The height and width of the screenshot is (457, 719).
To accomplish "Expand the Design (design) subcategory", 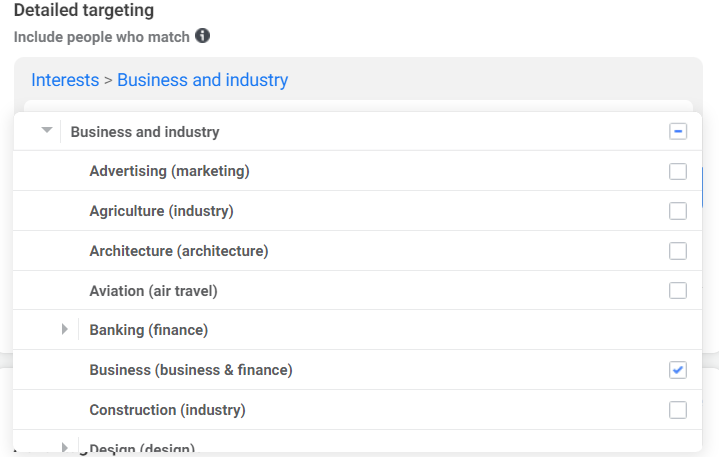I will [x=65, y=447].
